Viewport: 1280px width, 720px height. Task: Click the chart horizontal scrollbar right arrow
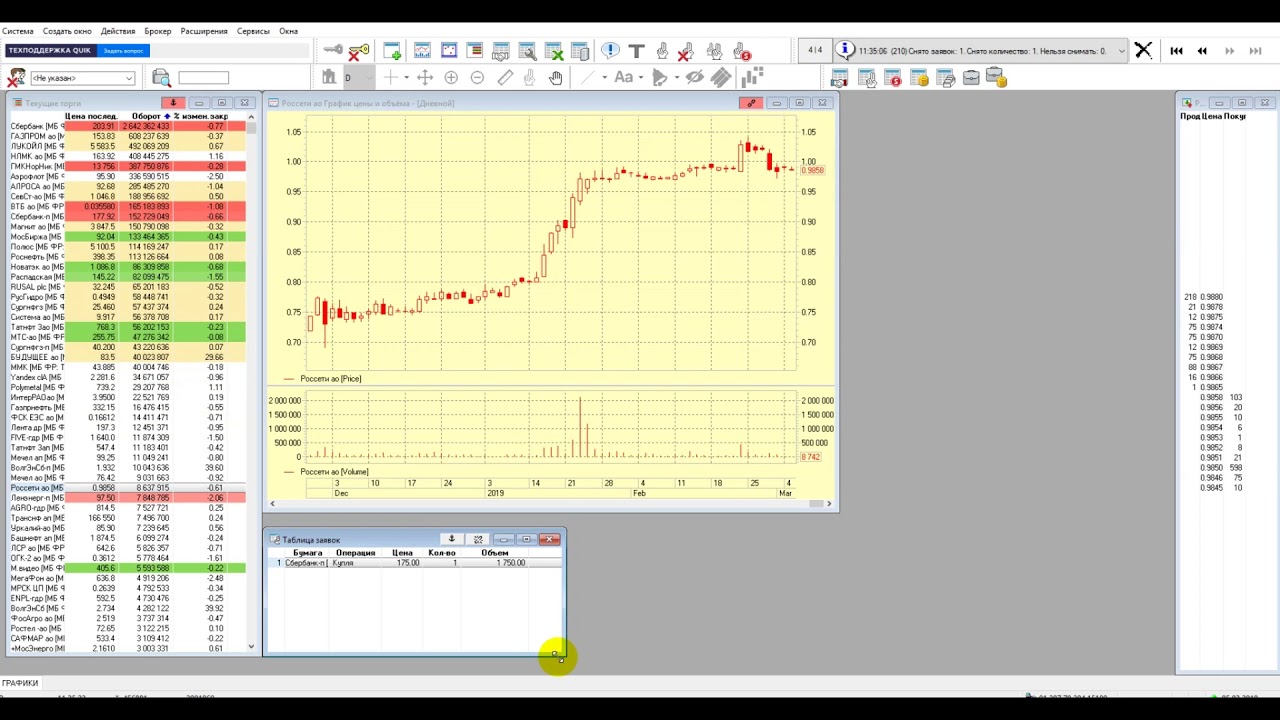(x=828, y=503)
